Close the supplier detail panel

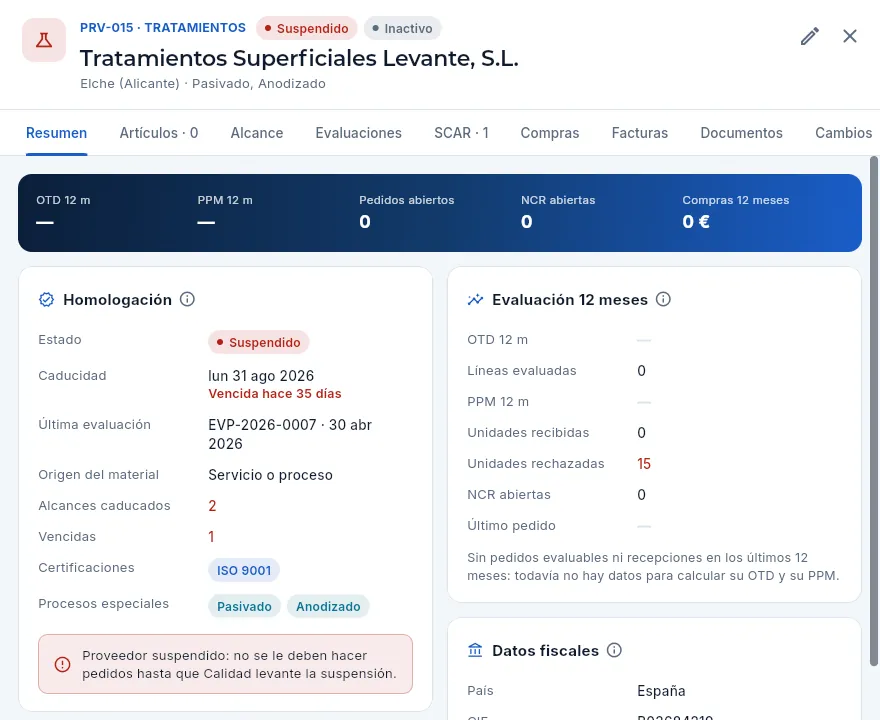850,36
